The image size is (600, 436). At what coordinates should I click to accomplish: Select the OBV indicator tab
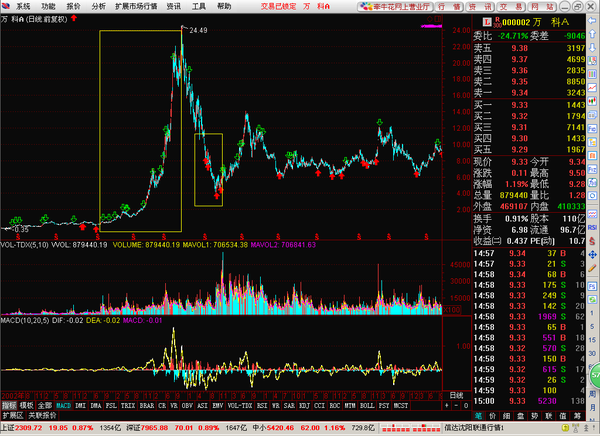coord(187,405)
